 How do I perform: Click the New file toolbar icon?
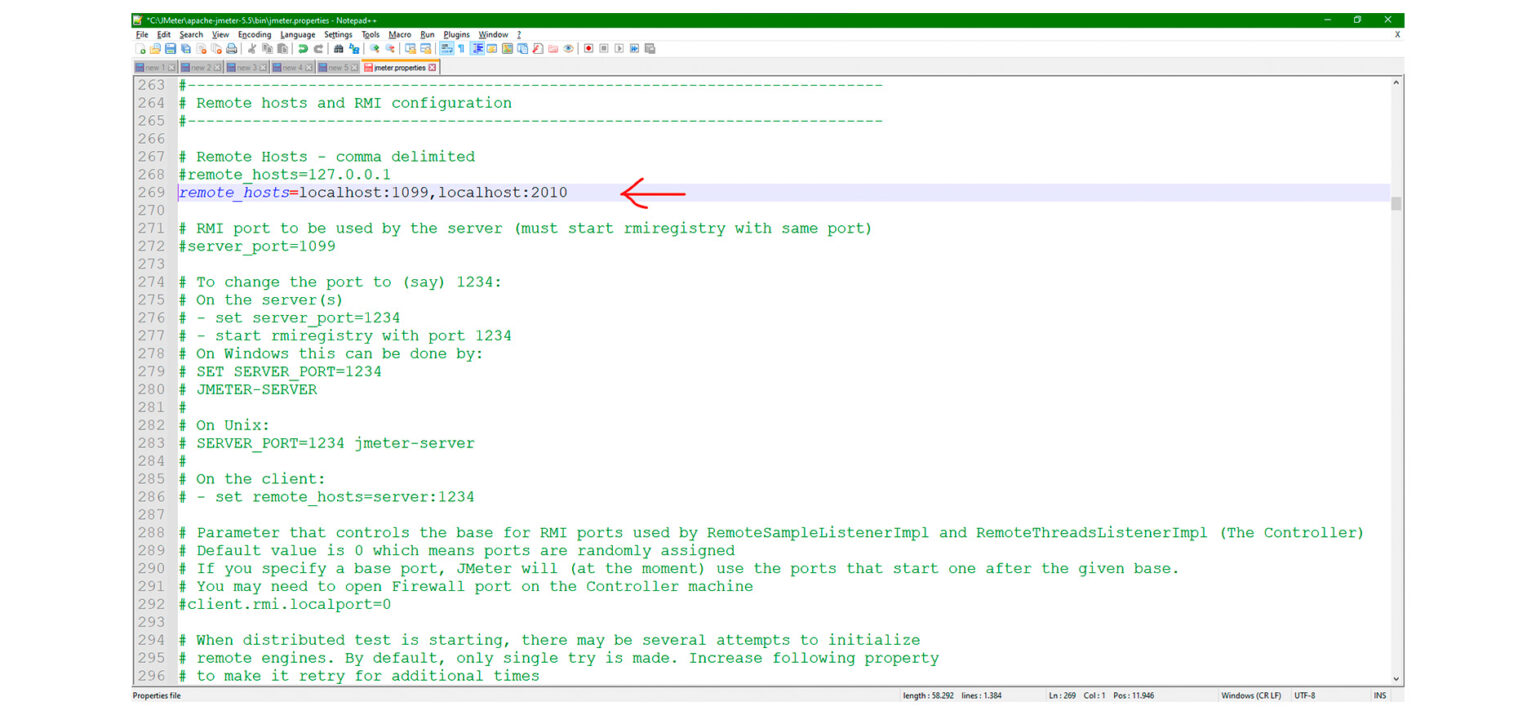[x=142, y=48]
